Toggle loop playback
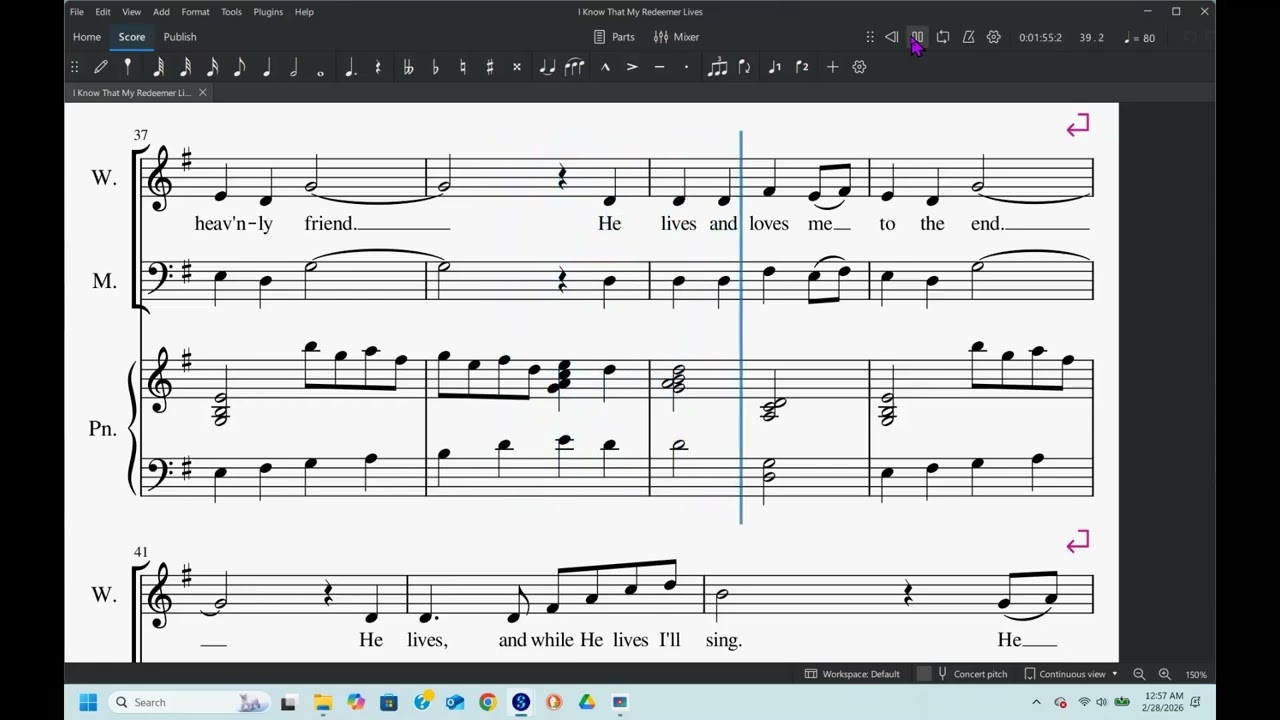Viewport: 1280px width, 720px height. [943, 37]
